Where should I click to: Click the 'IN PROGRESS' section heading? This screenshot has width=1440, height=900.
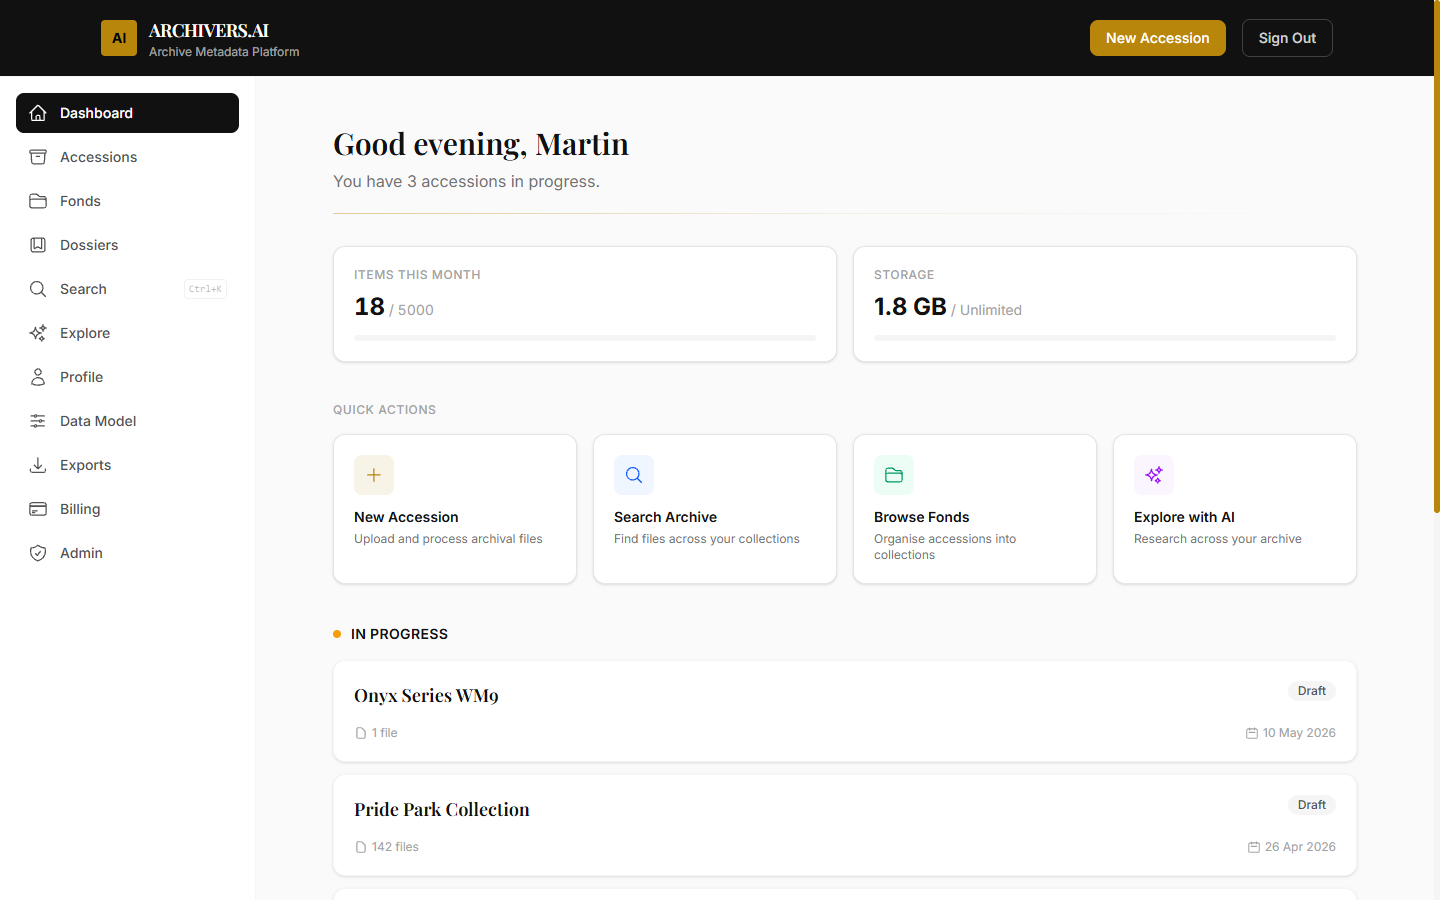pos(399,634)
